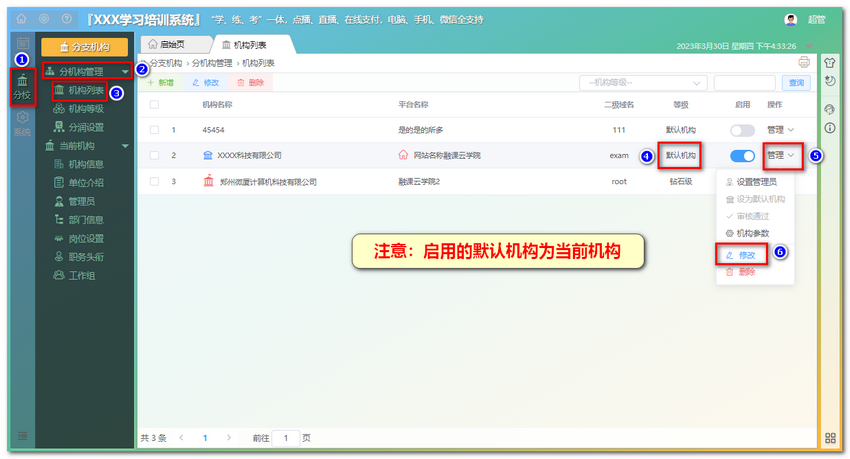
Task: Choose 审核通过 from the menu
Action: click(747, 216)
